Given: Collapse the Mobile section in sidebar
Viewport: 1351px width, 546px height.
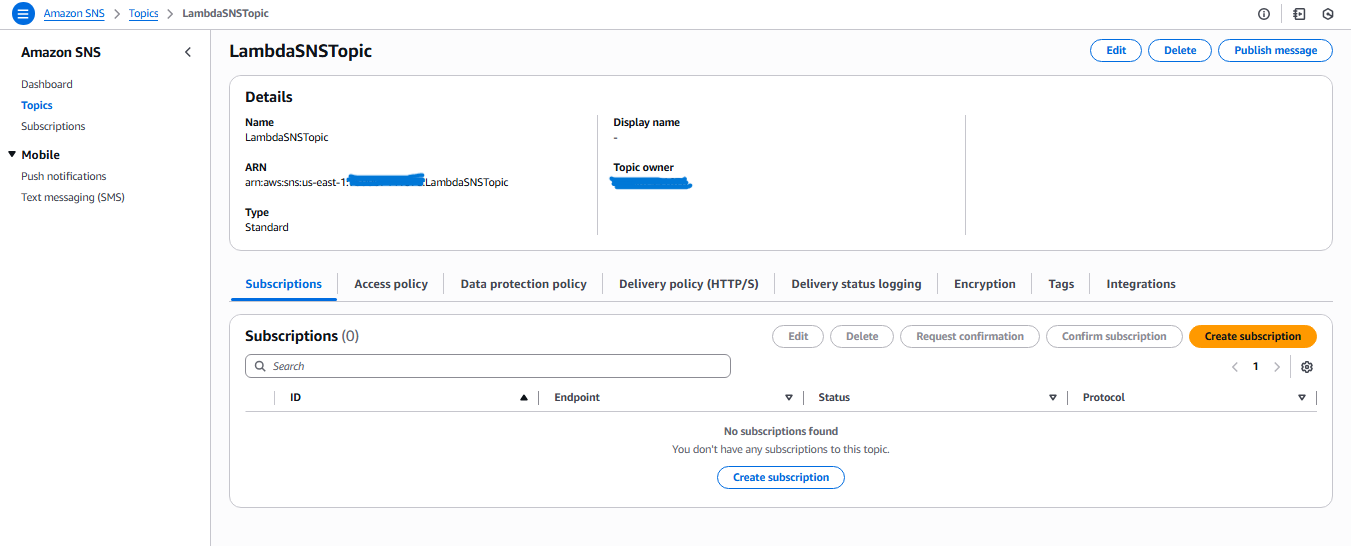Looking at the screenshot, I should 12,155.
